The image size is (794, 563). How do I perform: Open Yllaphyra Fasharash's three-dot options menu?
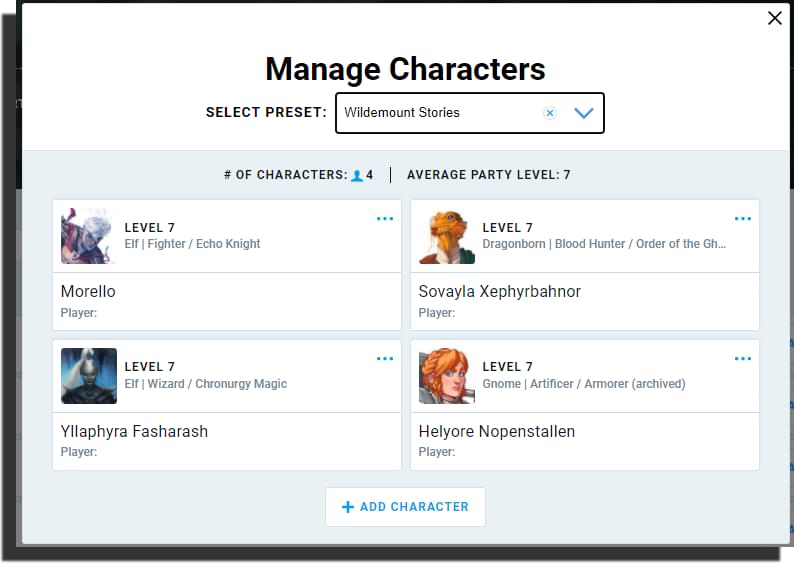385,359
